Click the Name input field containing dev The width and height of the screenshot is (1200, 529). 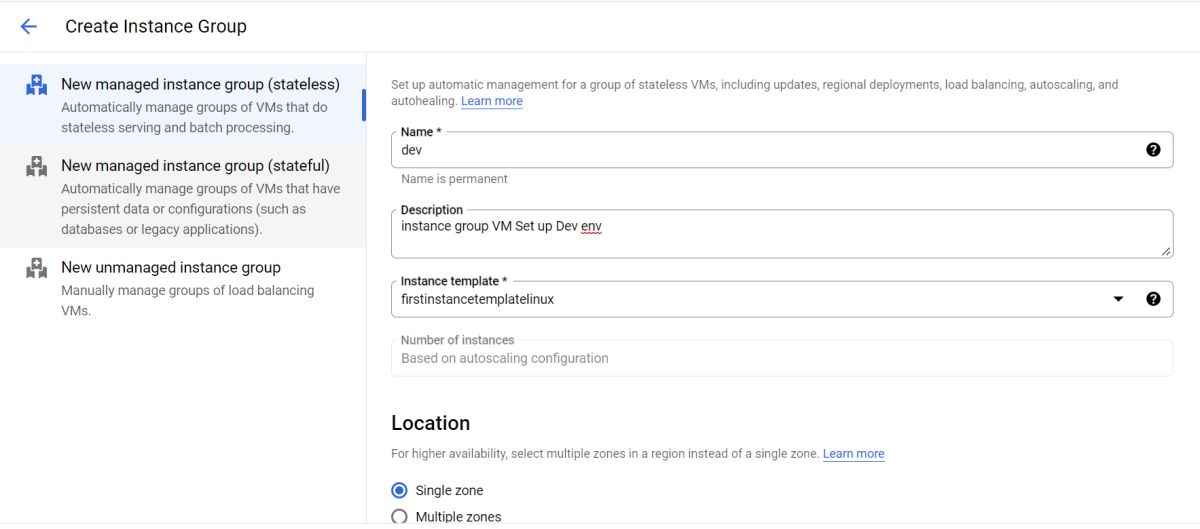pyautogui.click(x=760, y=150)
